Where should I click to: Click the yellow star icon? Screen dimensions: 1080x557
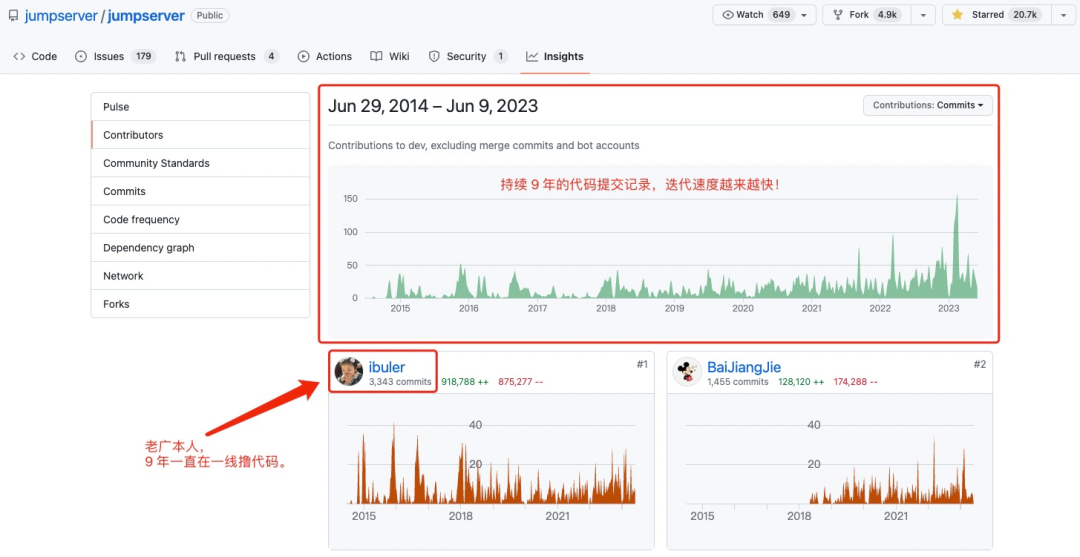[957, 14]
